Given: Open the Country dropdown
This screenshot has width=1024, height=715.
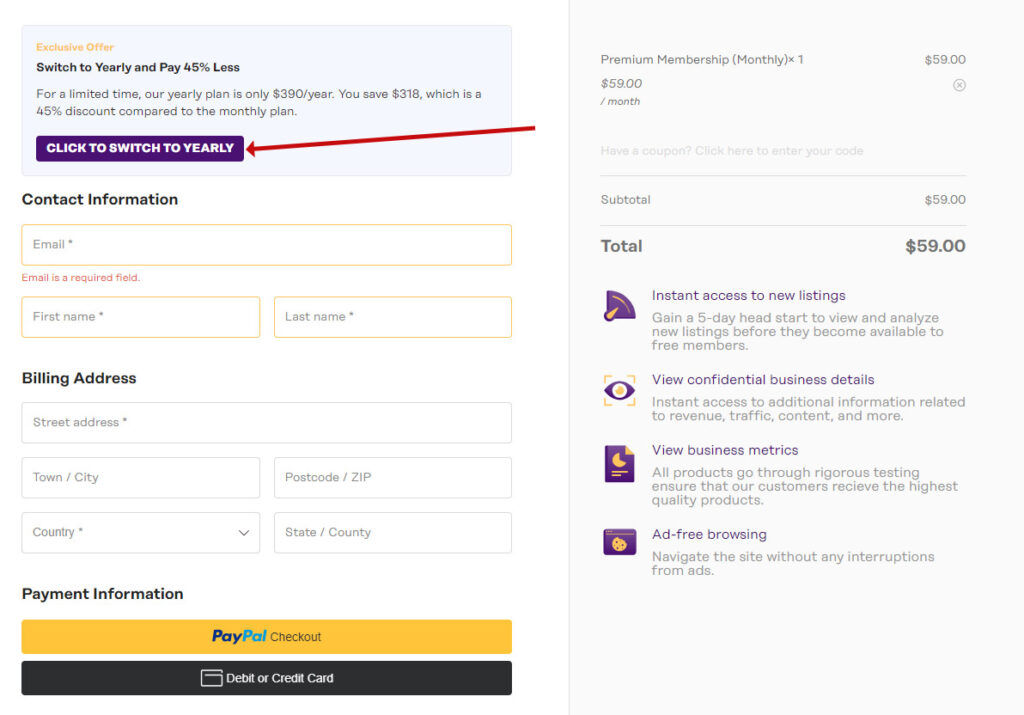Looking at the screenshot, I should coord(140,533).
